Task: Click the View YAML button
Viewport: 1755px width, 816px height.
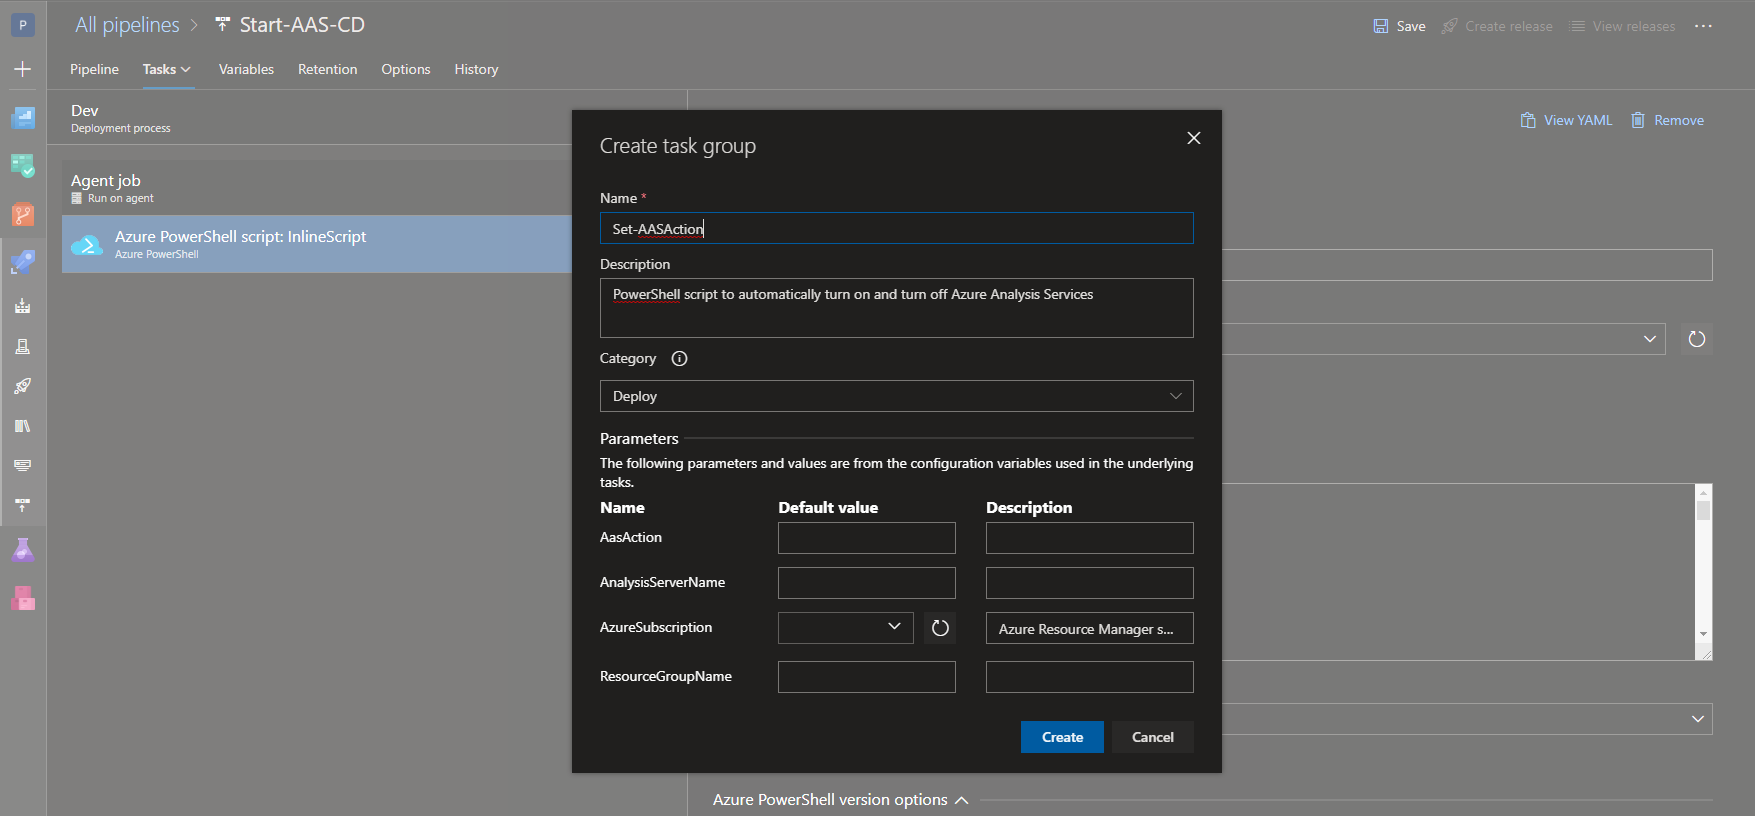Action: click(1566, 120)
